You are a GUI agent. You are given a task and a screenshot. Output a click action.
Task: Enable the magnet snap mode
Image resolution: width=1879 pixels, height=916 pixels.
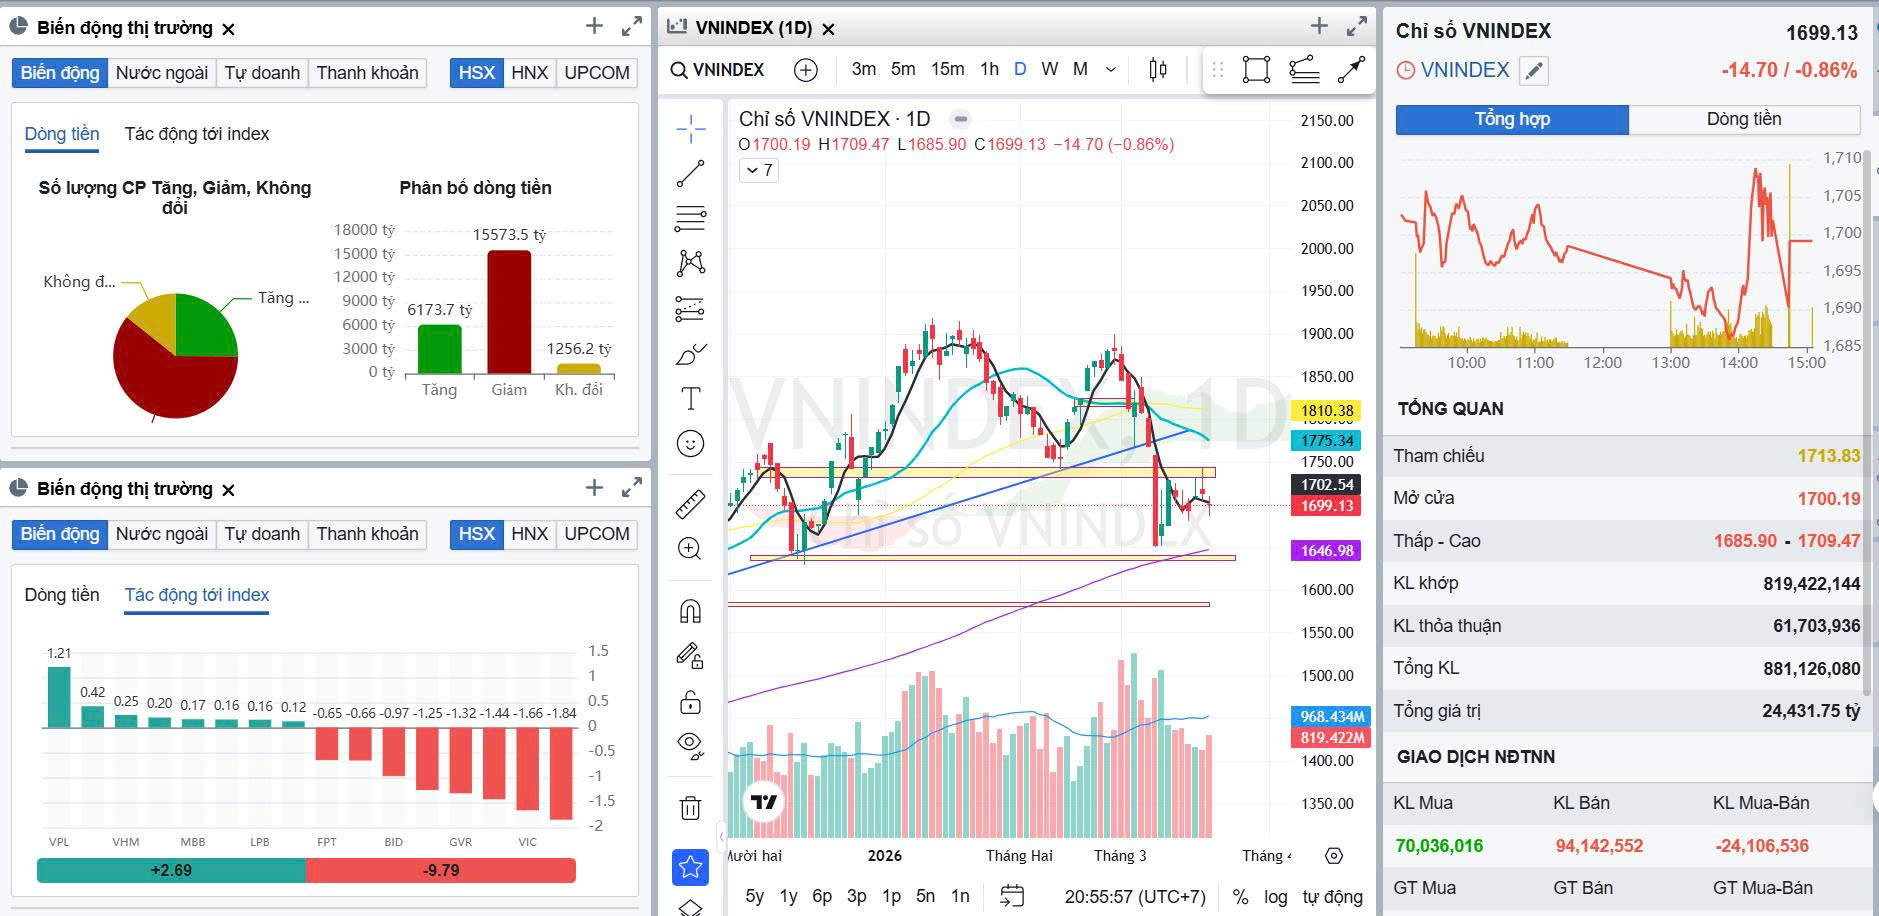click(x=690, y=608)
